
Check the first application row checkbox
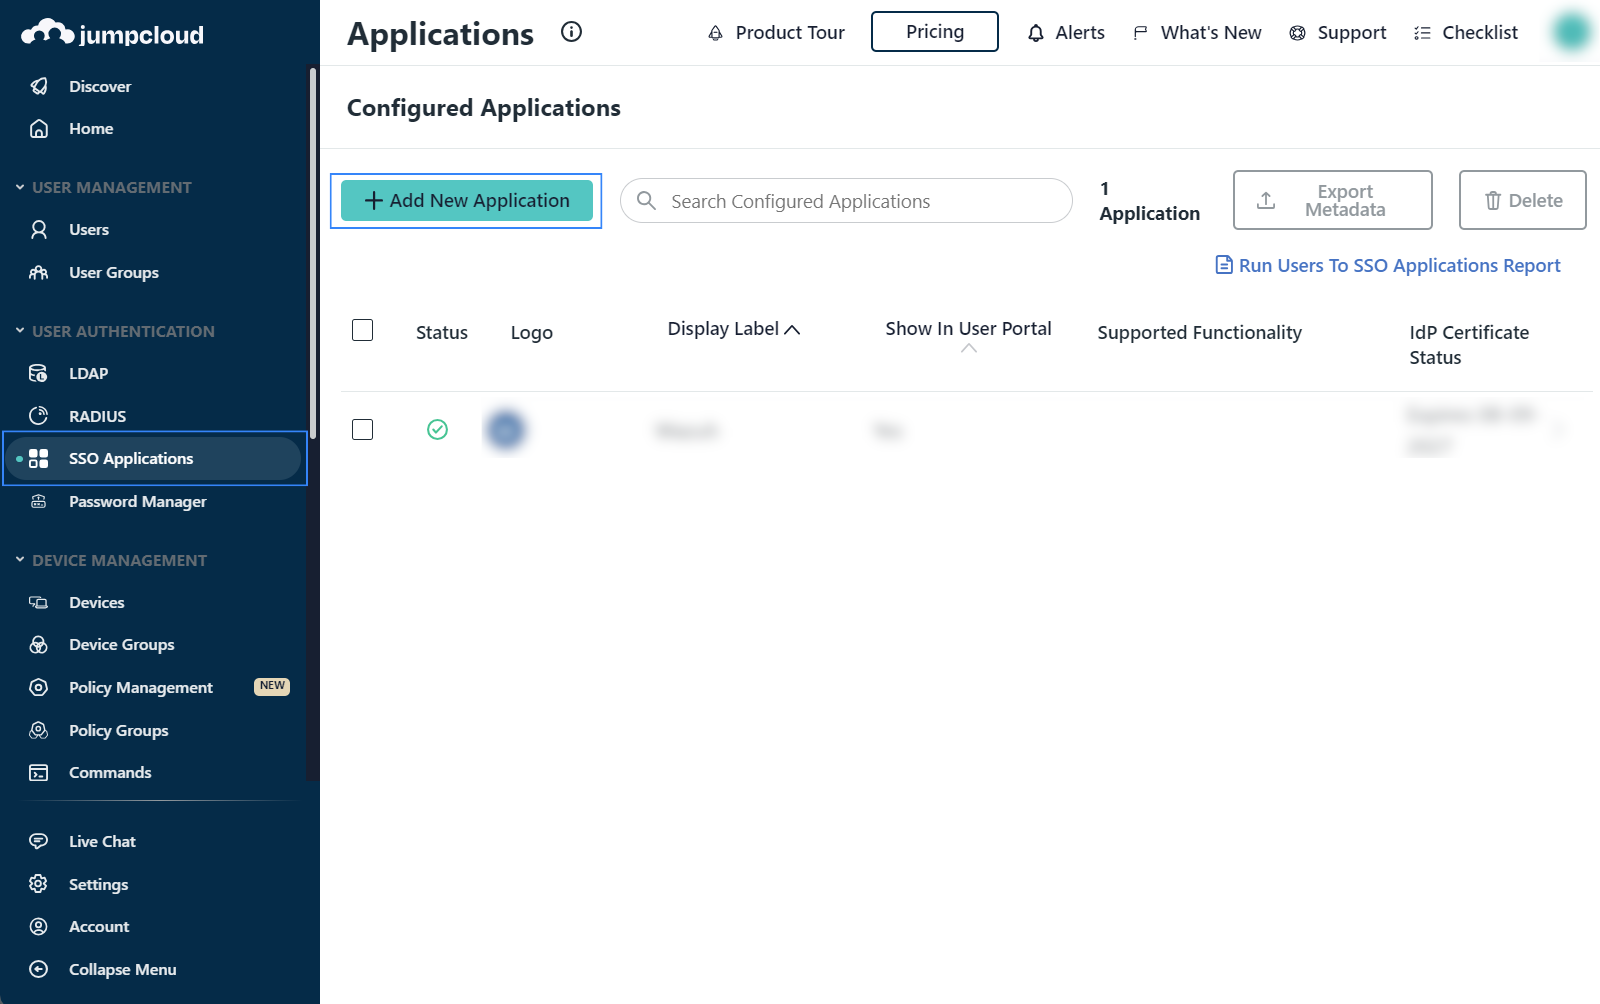click(363, 429)
